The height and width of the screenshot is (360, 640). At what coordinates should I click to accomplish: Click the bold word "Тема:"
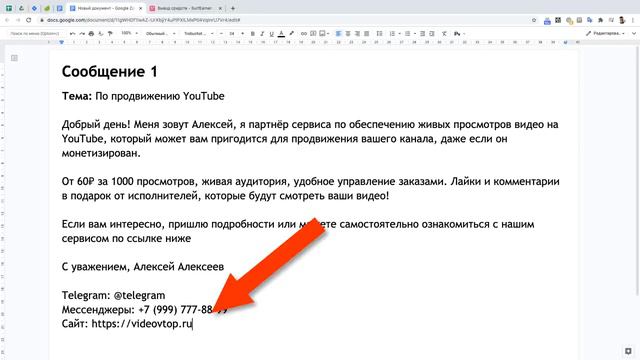click(x=77, y=96)
